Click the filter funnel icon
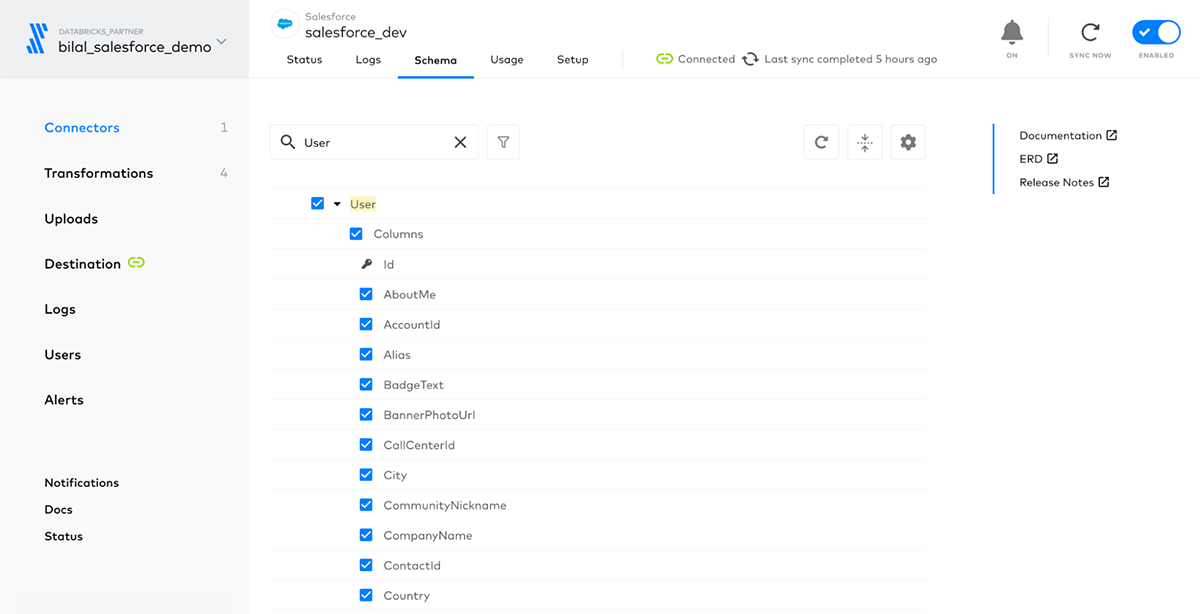Image resolution: width=1200 pixels, height=614 pixels. point(503,143)
